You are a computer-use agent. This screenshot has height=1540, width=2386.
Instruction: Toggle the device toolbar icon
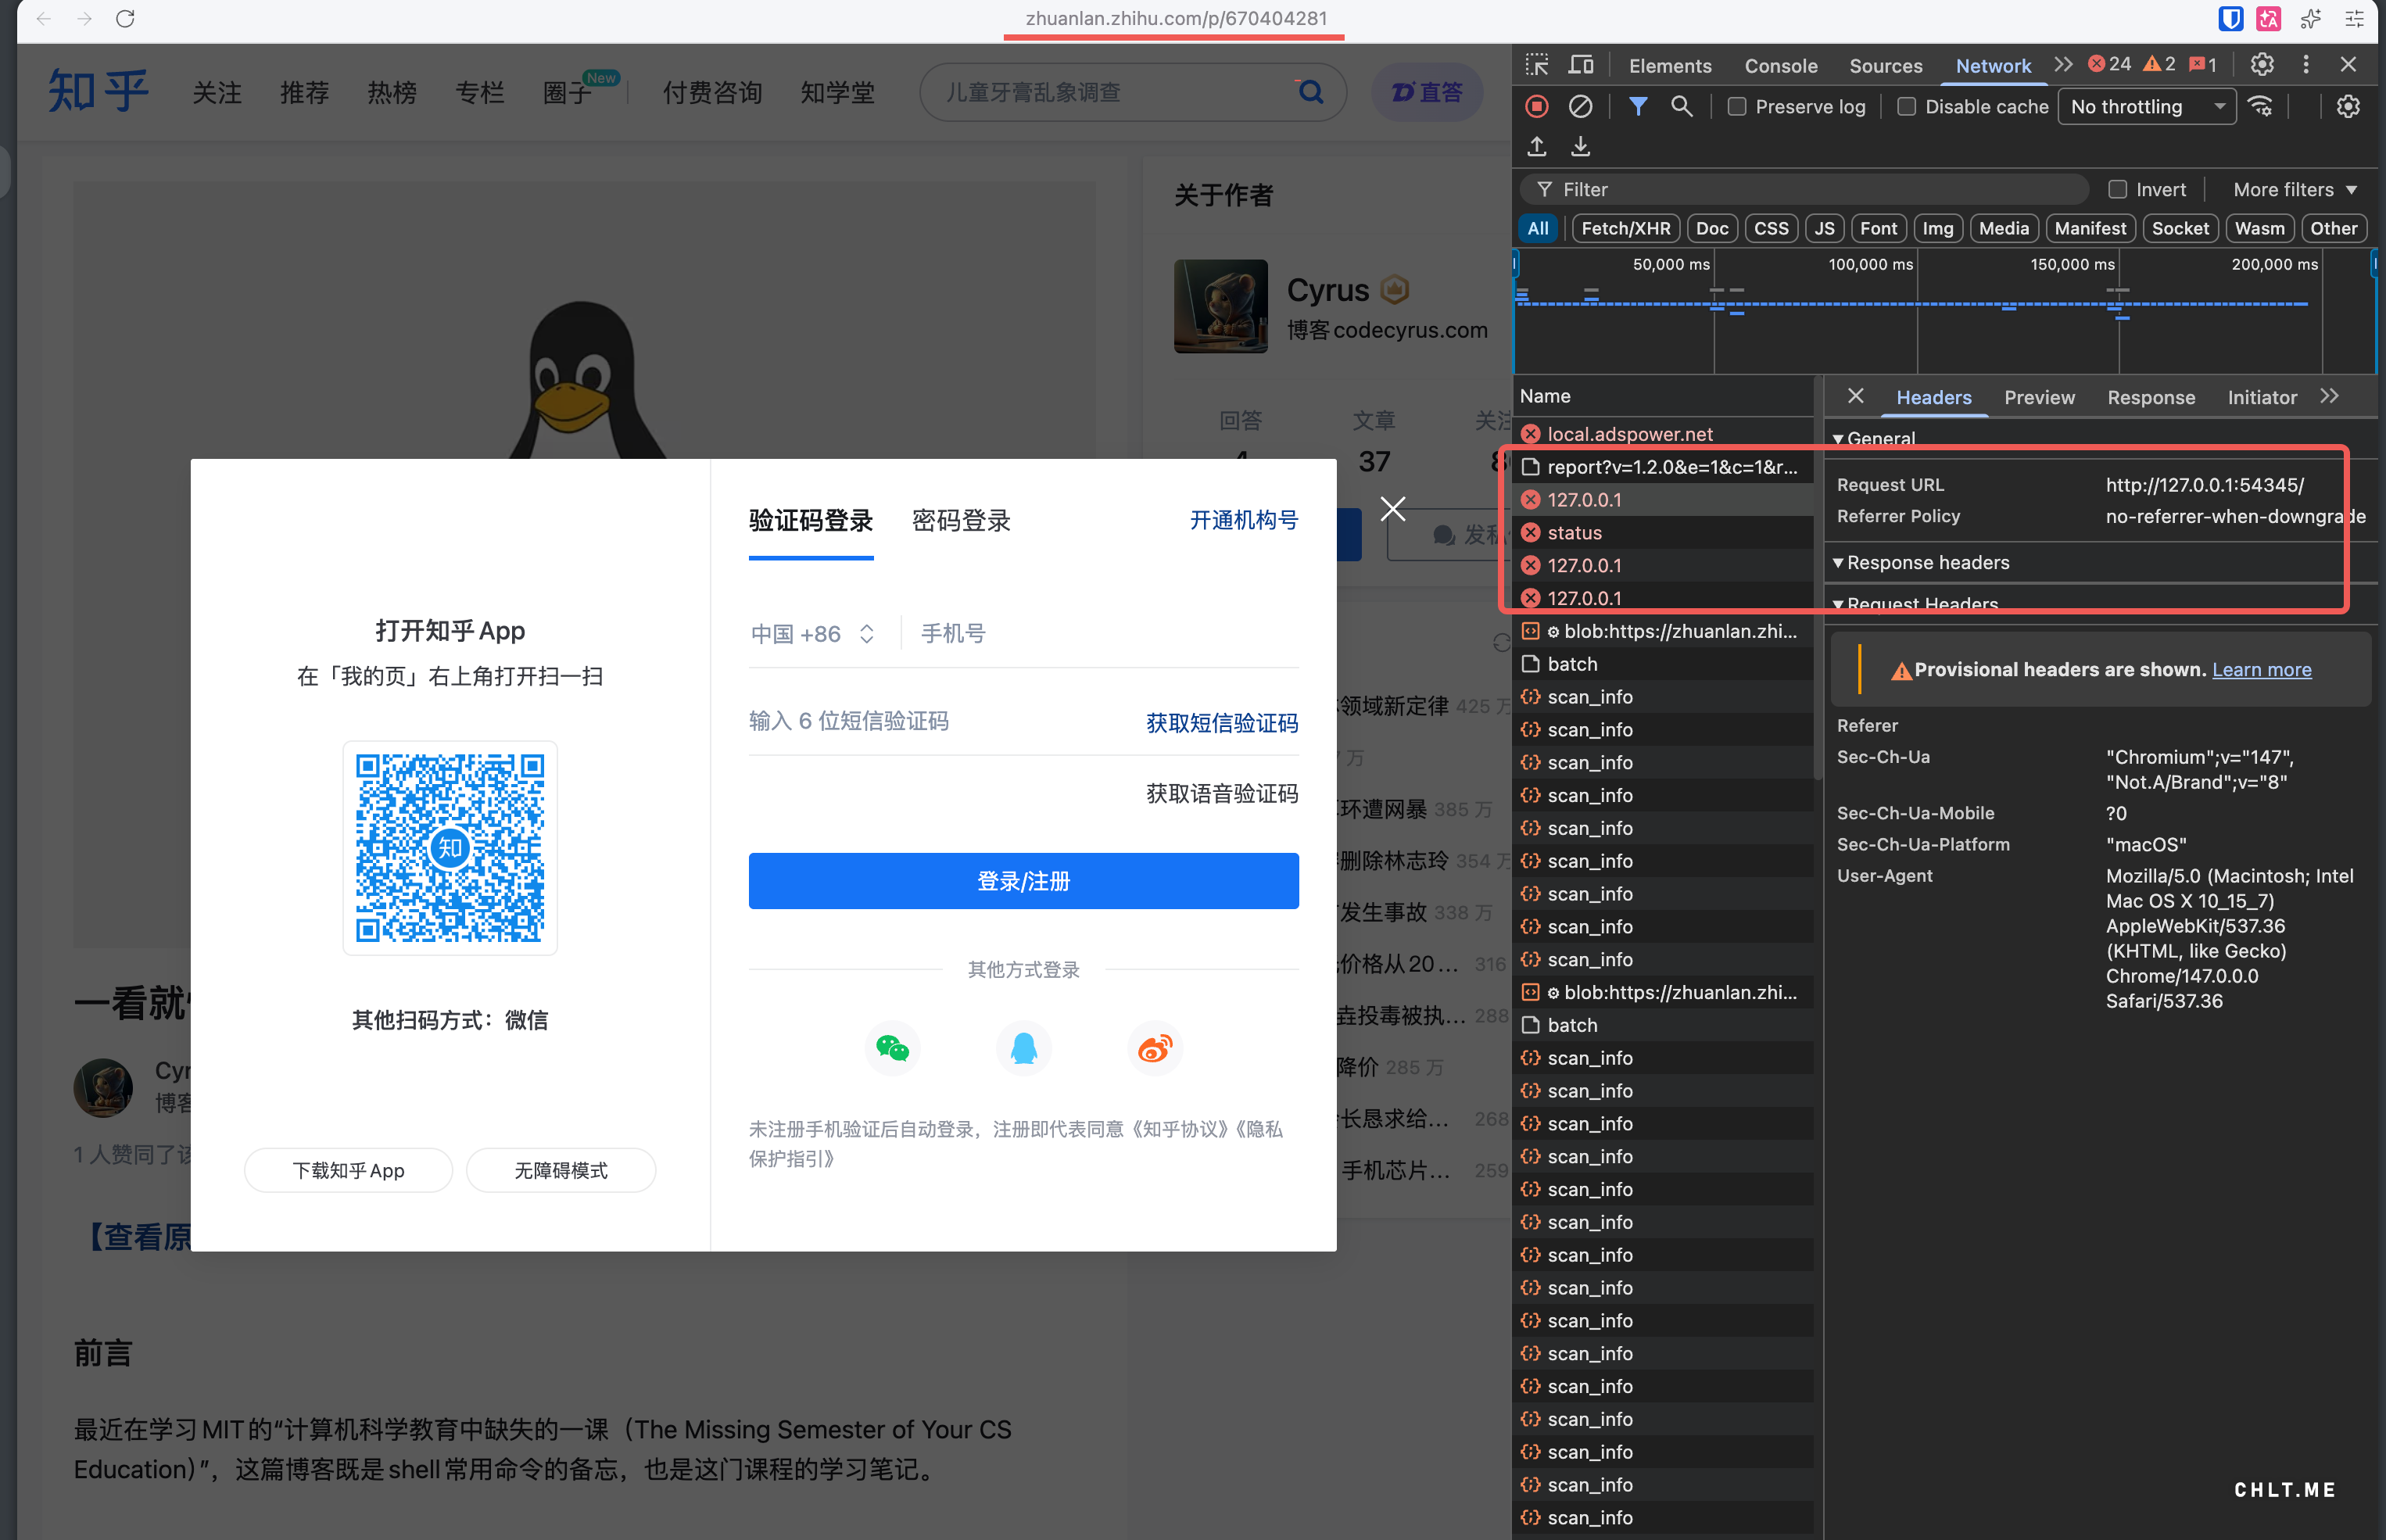1581,65
